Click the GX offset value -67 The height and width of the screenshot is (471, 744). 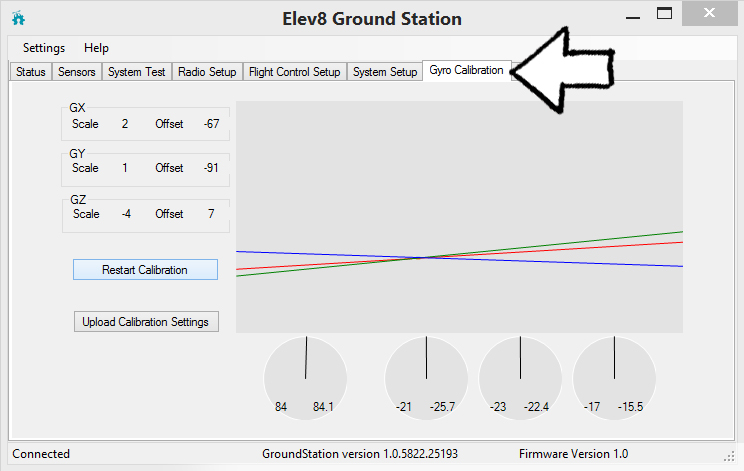(211, 124)
